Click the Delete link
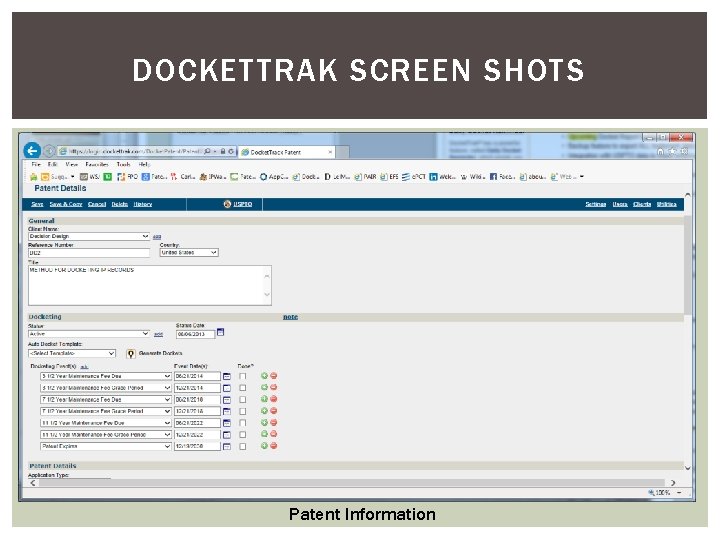 119,204
